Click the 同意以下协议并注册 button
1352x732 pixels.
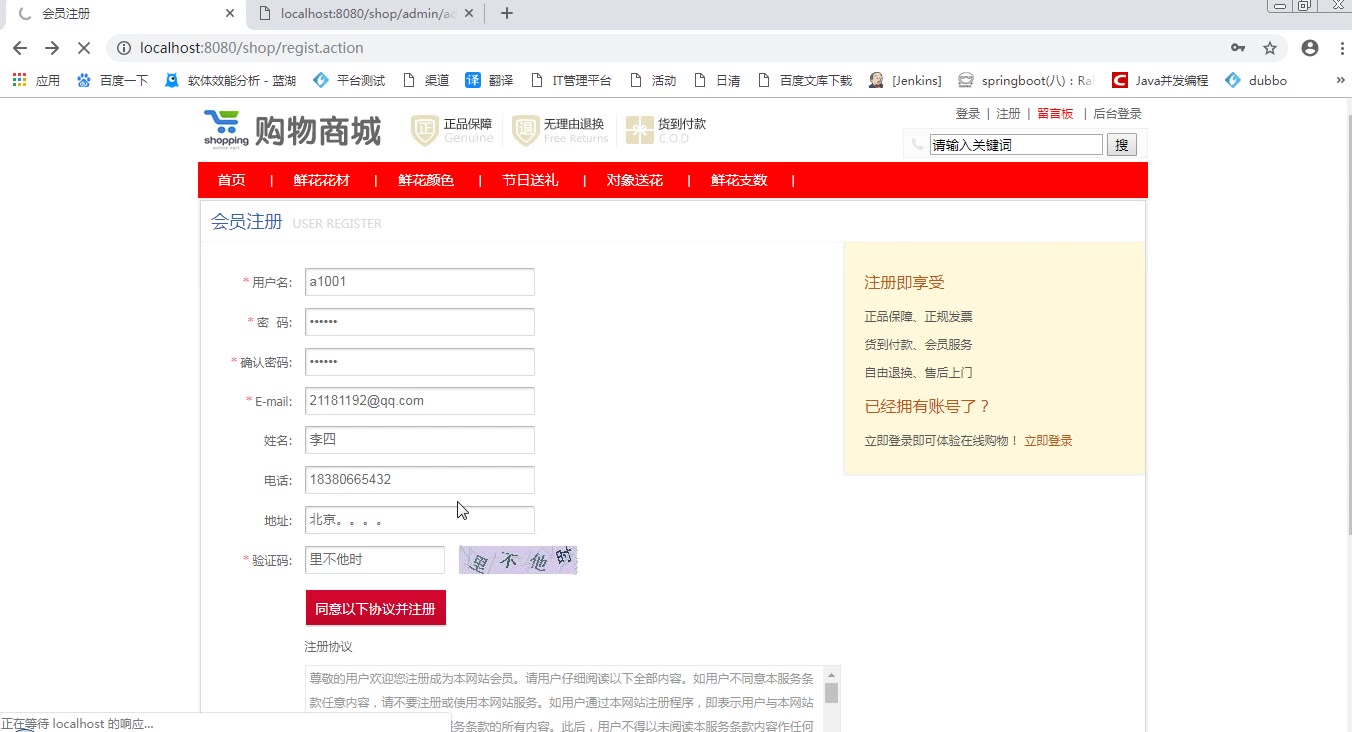point(375,608)
